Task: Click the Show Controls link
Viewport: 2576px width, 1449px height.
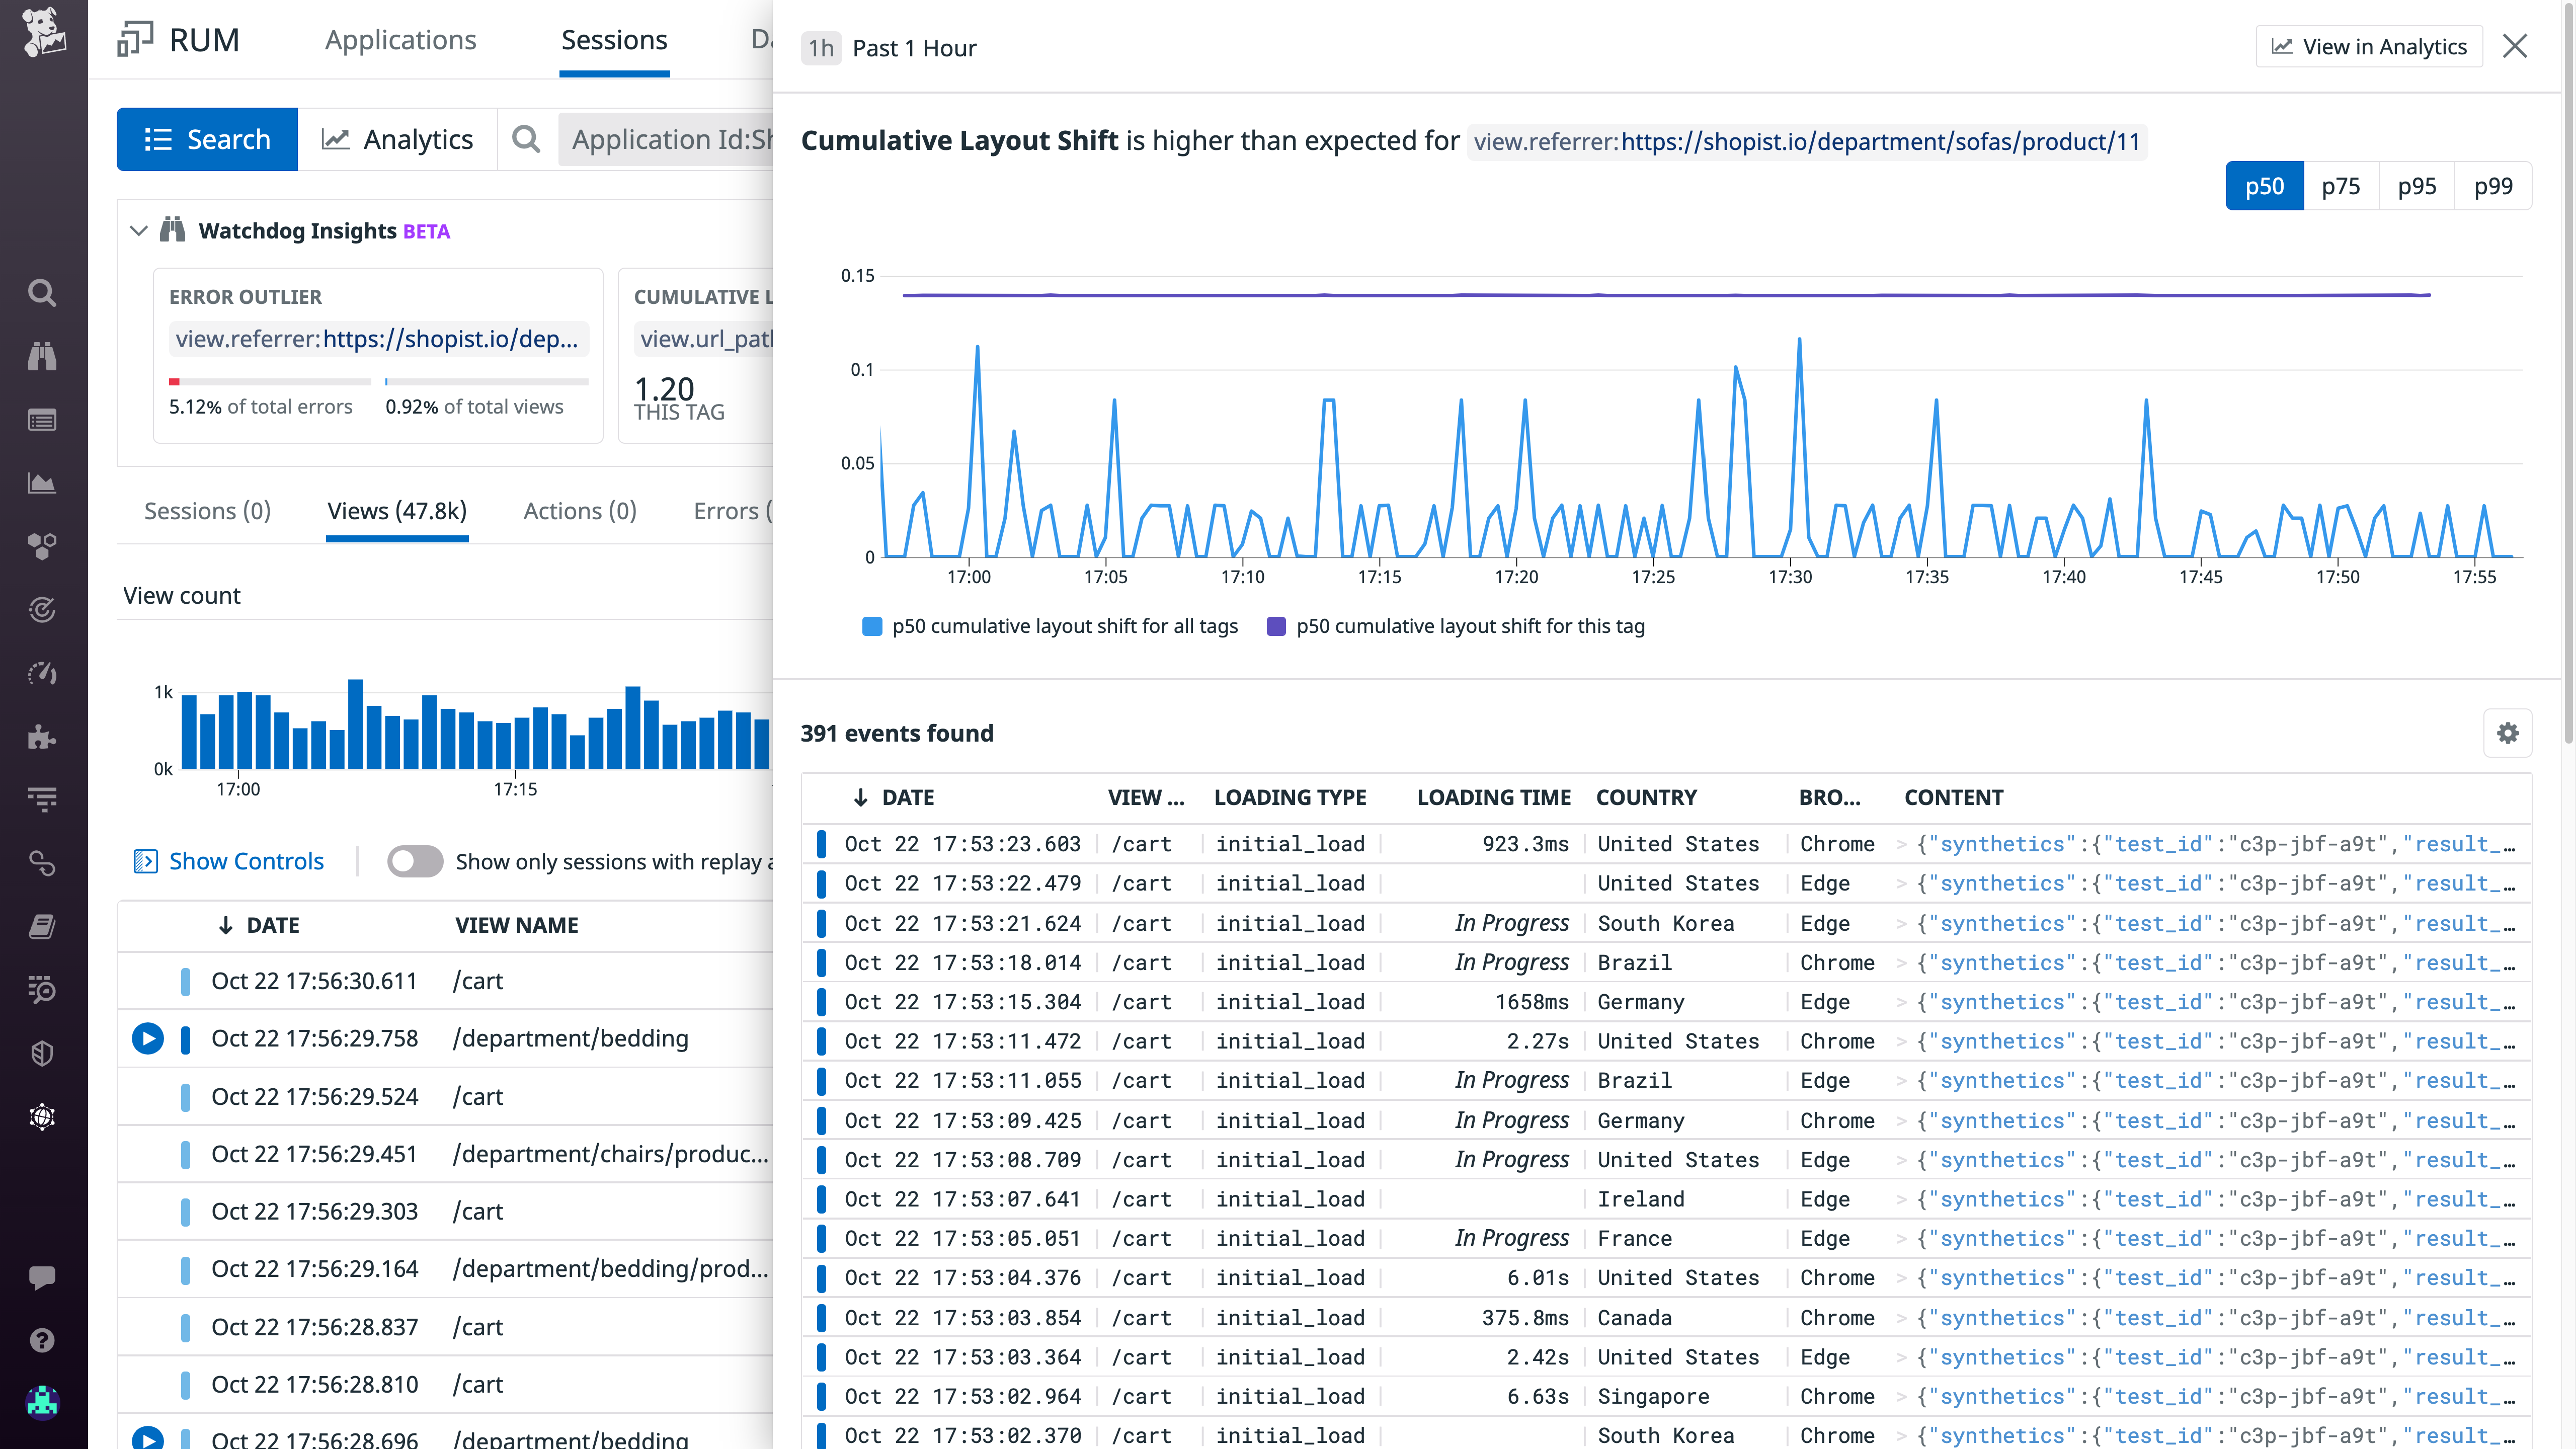Action: click(245, 861)
